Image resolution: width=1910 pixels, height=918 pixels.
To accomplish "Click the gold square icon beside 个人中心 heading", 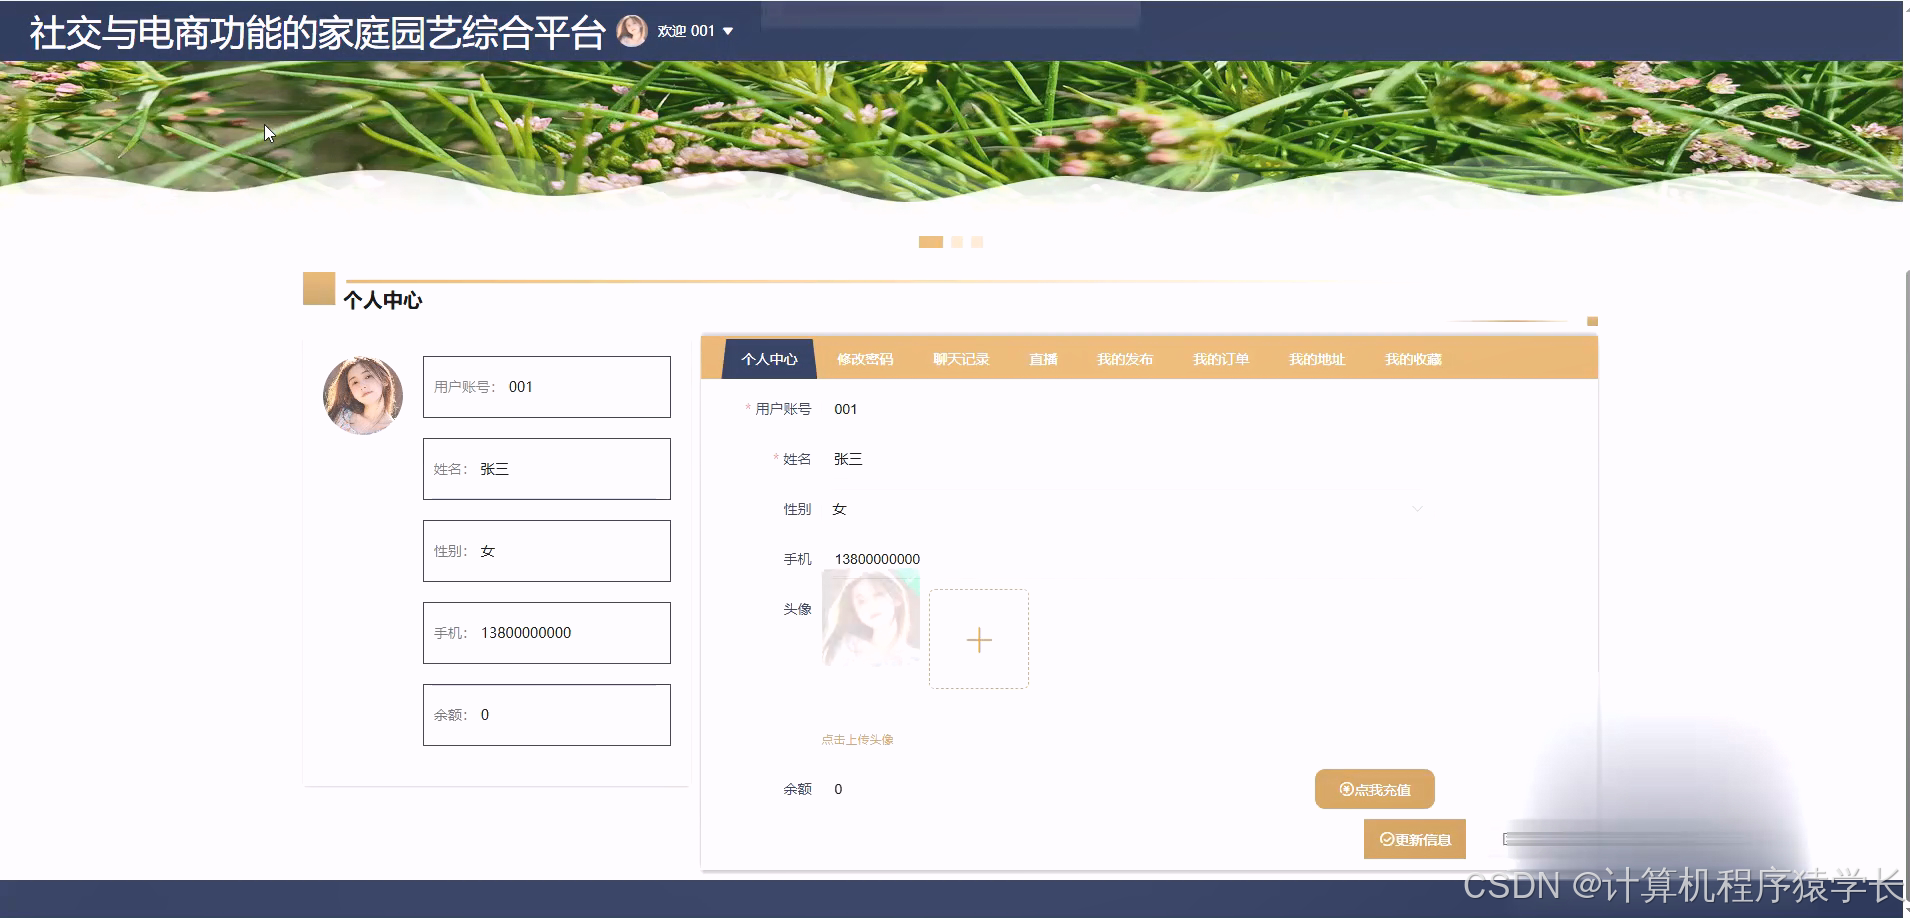I will [318, 290].
